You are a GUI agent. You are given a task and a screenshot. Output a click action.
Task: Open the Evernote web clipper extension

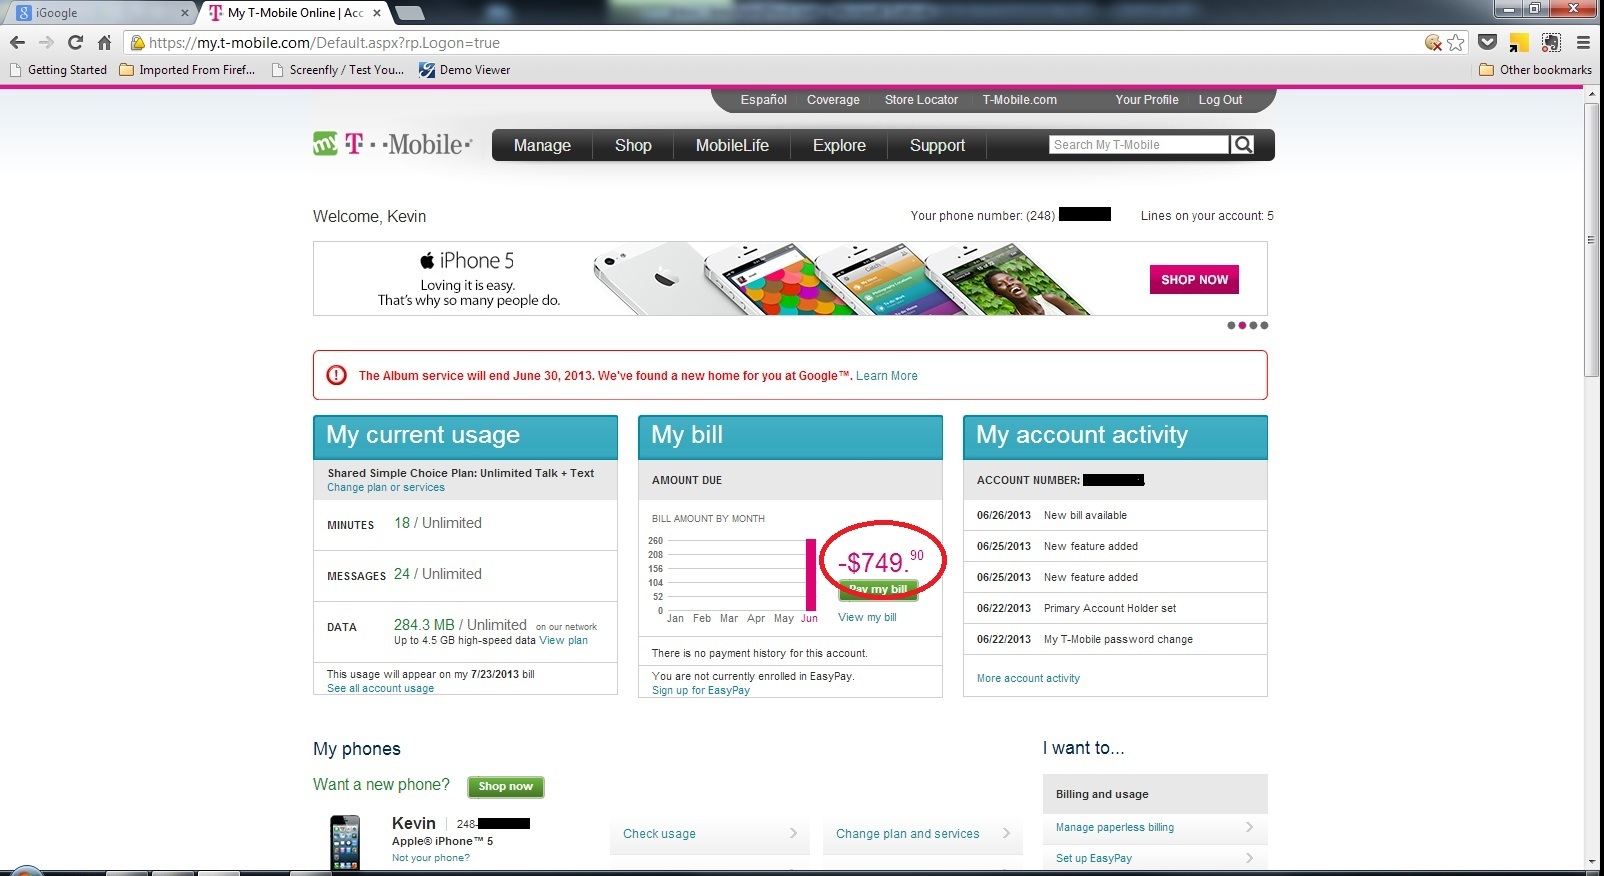1551,43
